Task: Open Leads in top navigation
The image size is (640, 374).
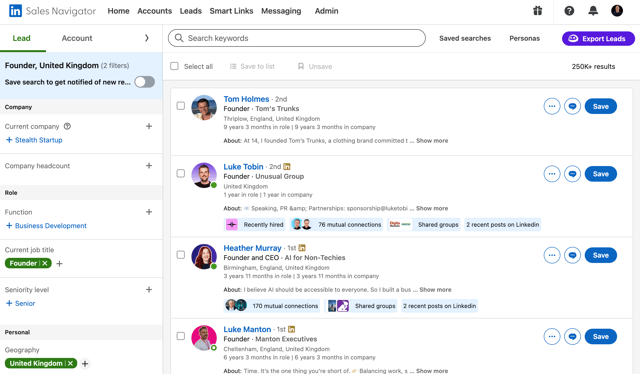Action: point(191,11)
